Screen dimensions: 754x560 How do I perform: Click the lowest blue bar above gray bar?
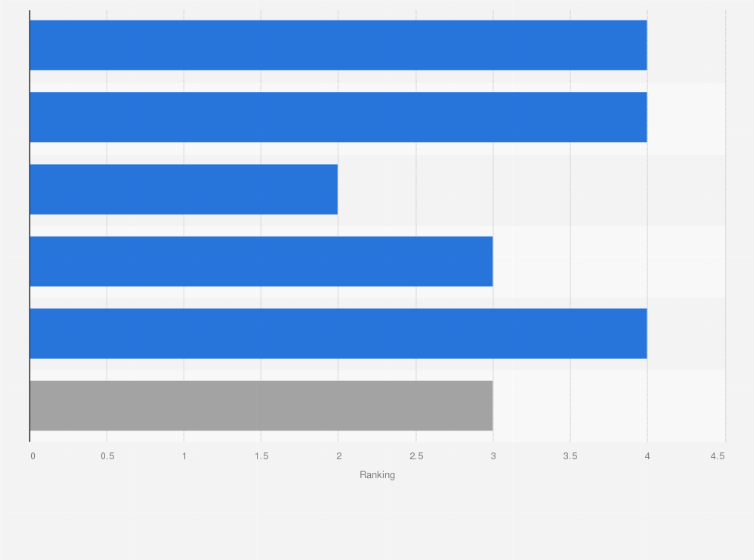pos(338,333)
